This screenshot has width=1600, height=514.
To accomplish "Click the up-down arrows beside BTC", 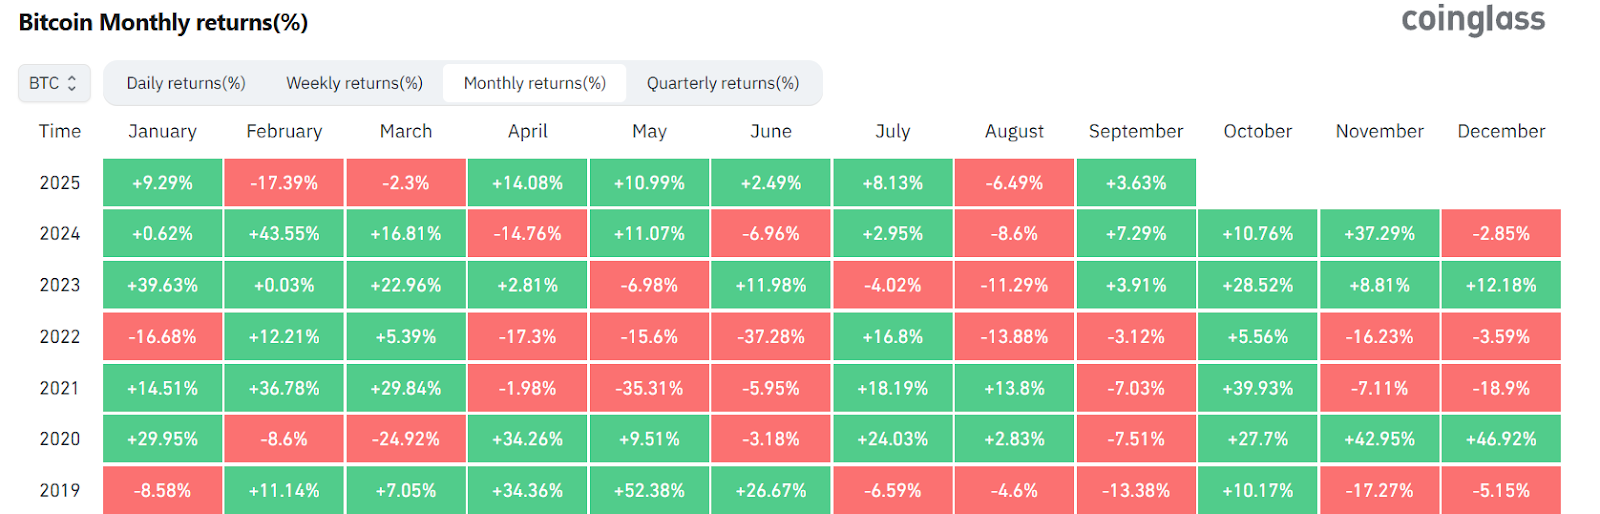I will (x=72, y=83).
